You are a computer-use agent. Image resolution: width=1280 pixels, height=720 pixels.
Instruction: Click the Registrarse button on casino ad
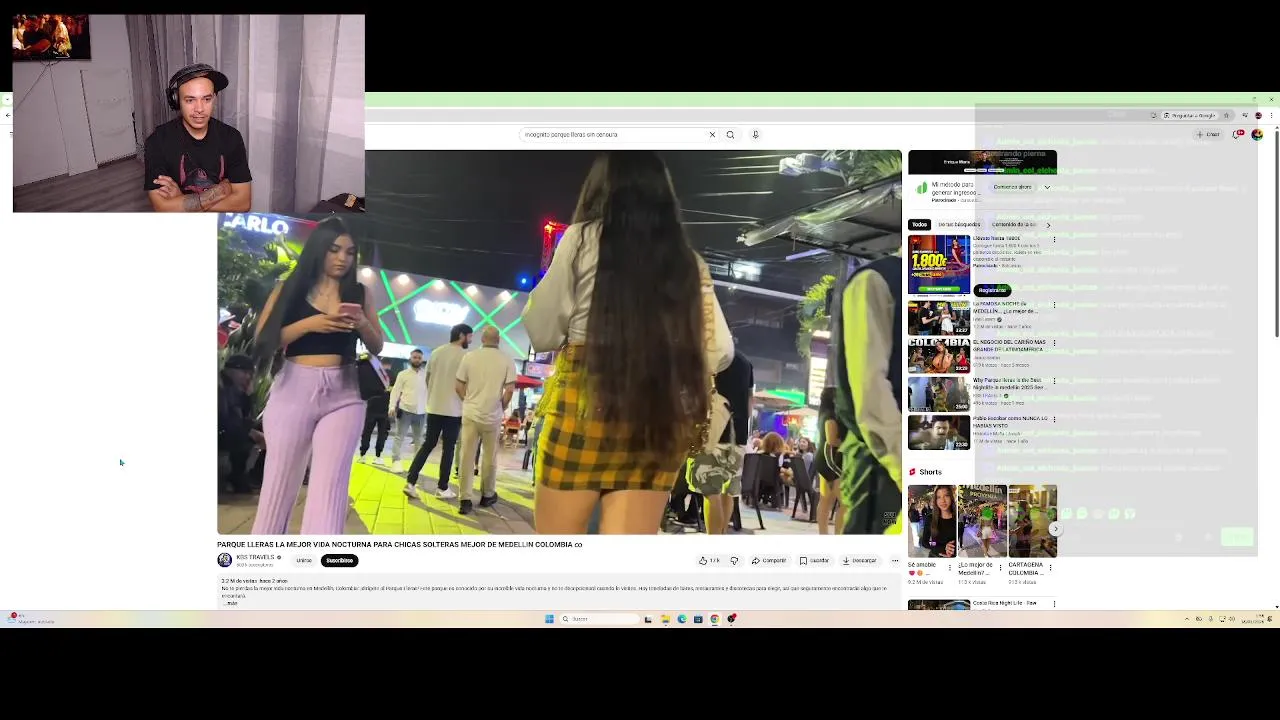point(992,290)
